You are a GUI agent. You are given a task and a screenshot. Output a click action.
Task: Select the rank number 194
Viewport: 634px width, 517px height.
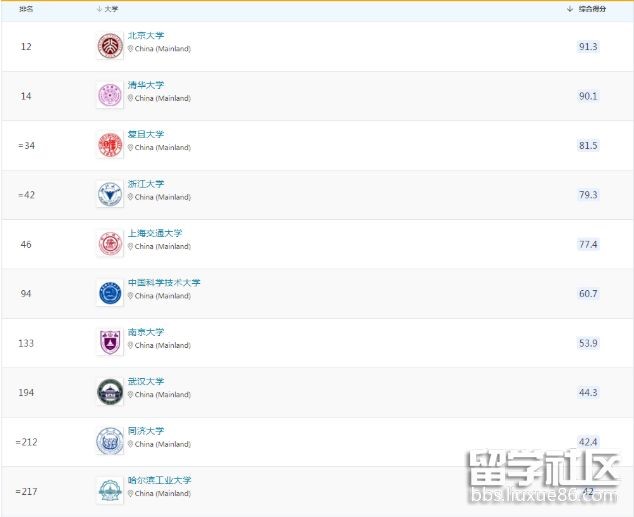(26, 392)
